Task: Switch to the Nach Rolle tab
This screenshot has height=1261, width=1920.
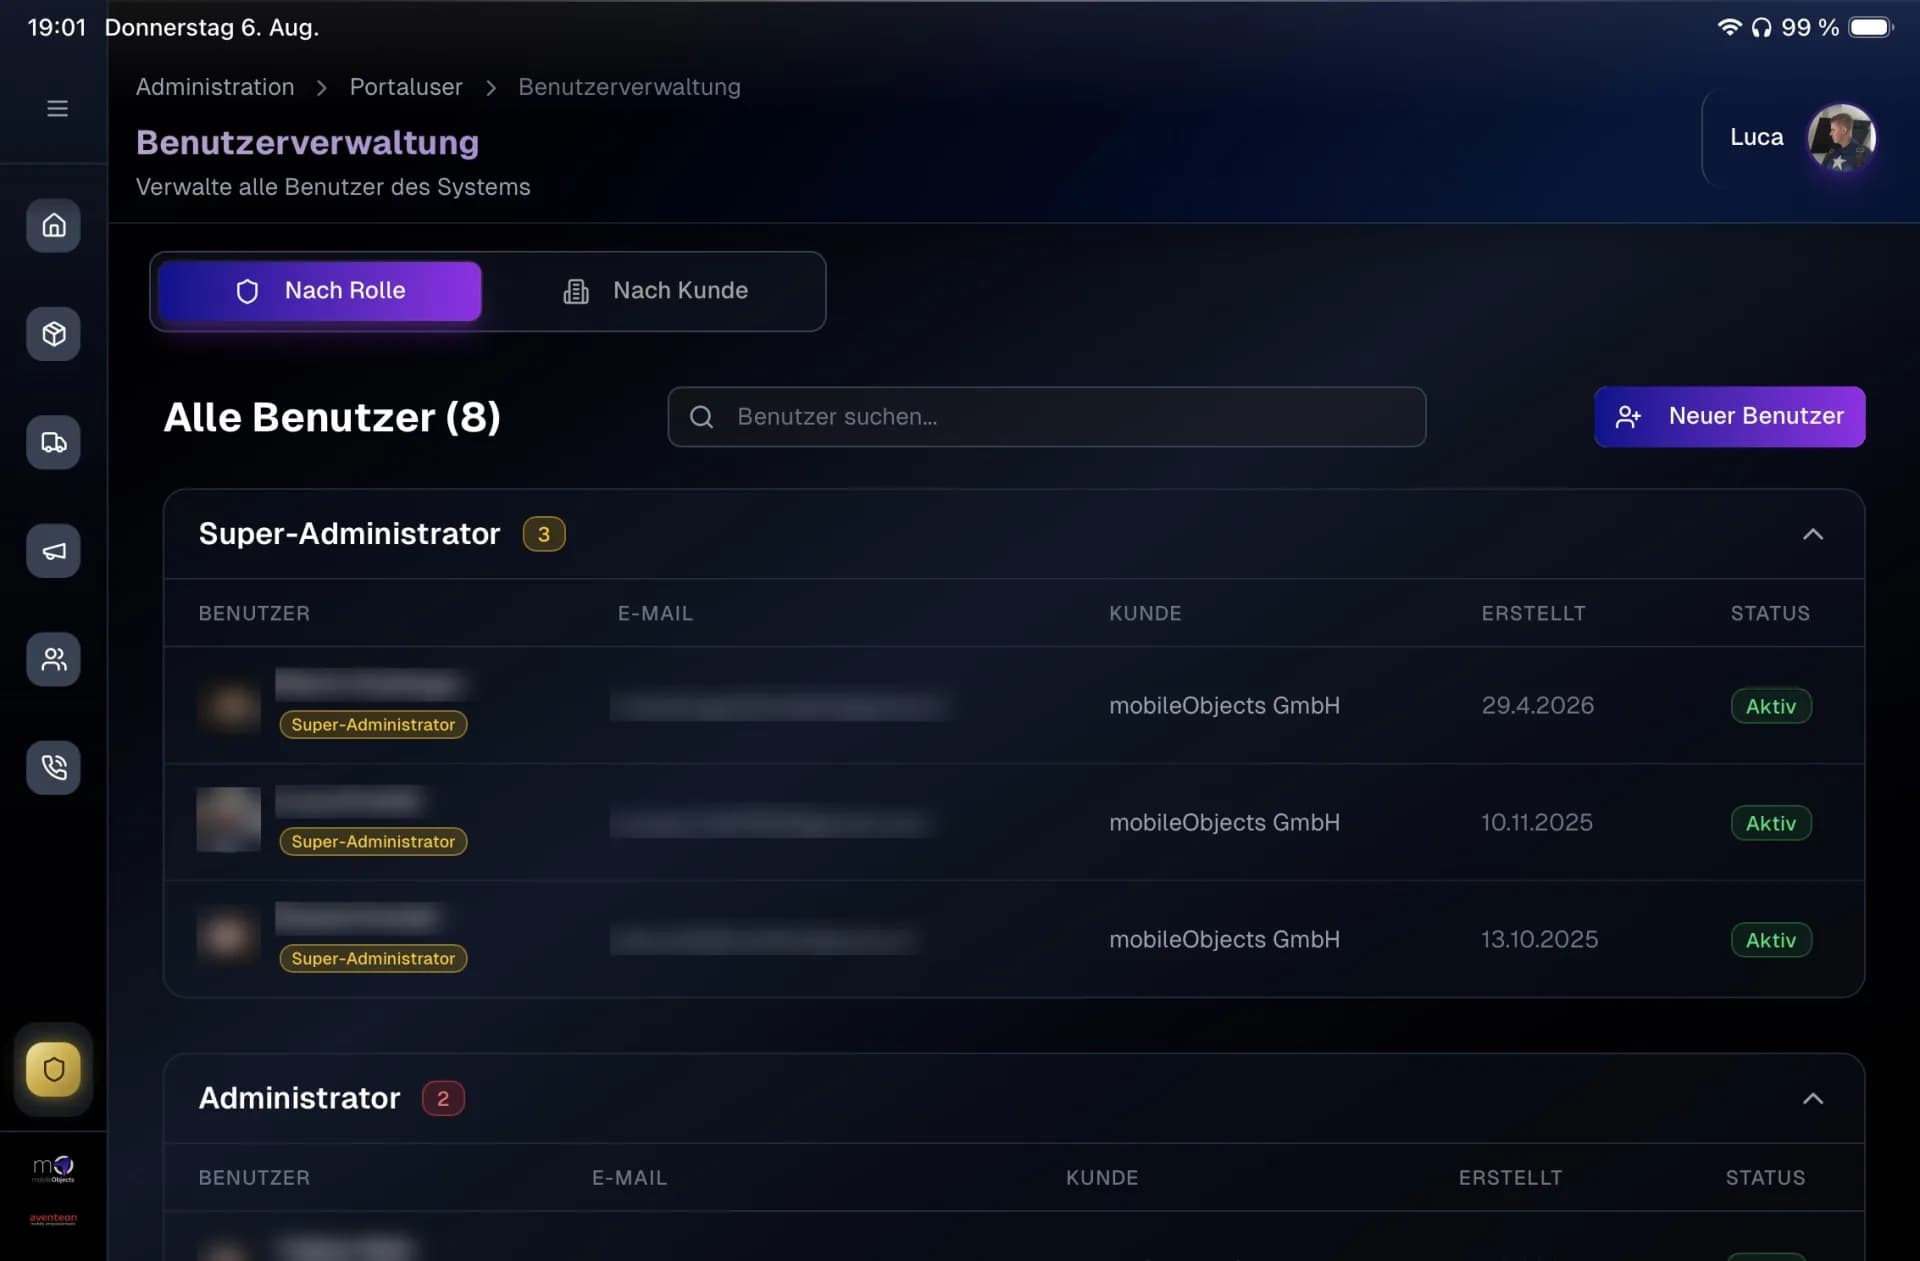Action: (320, 291)
